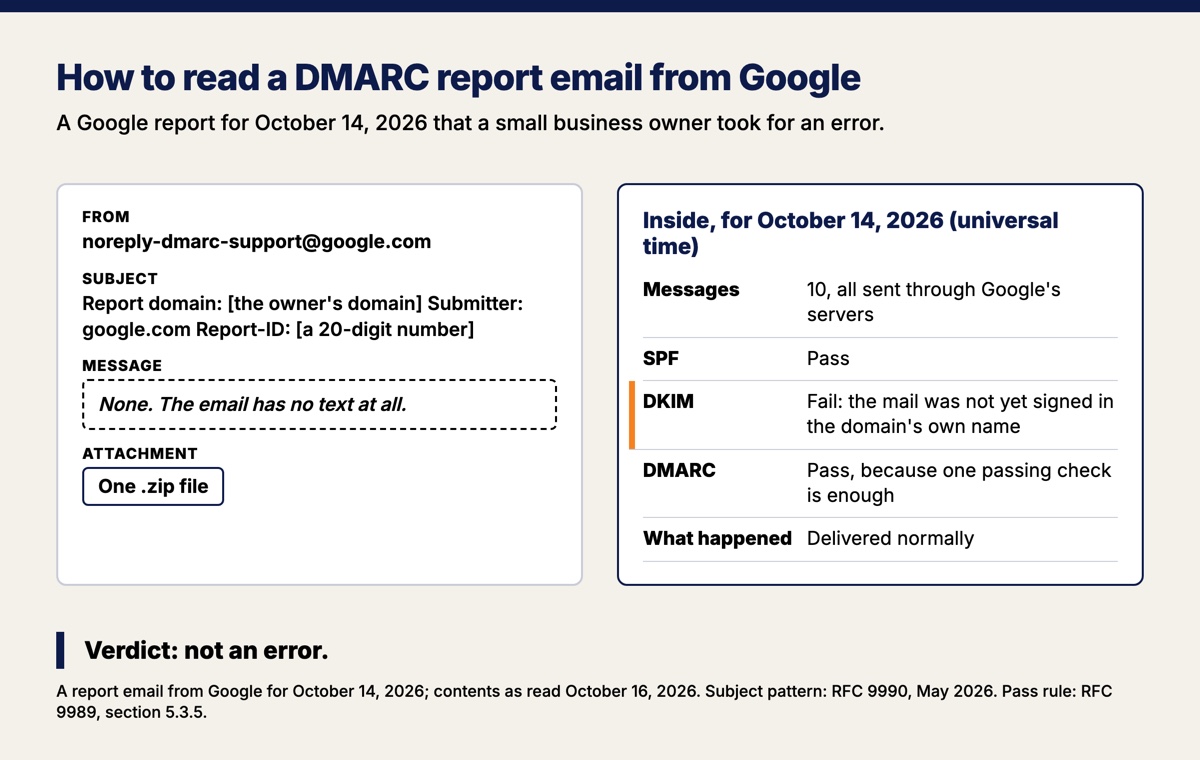
Task: Click the dashed box 'None. The email has no text at all.'
Action: point(319,404)
